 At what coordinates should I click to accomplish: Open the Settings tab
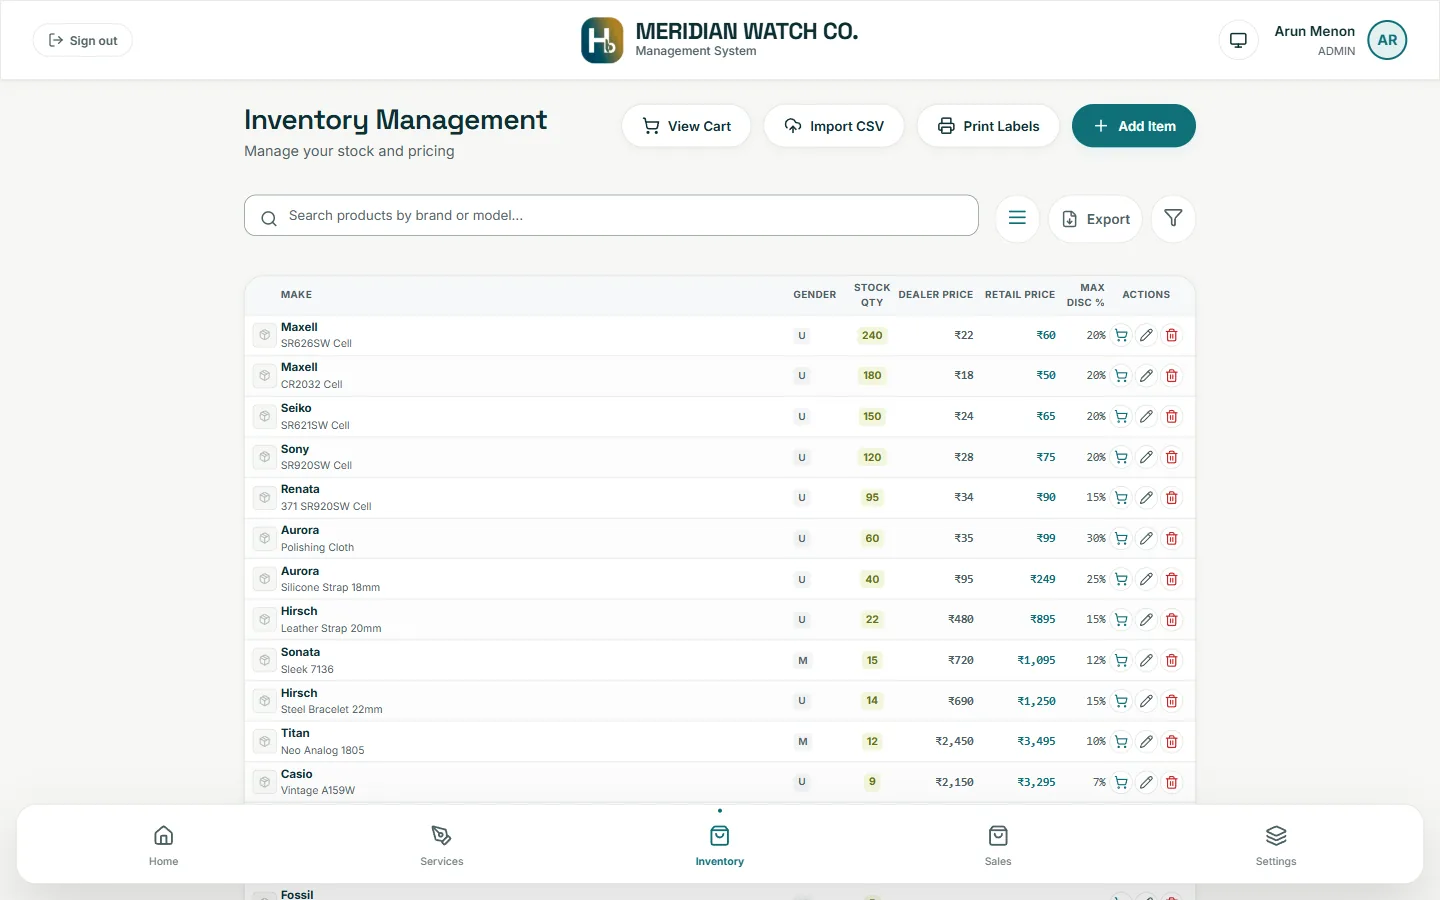[x=1276, y=845]
